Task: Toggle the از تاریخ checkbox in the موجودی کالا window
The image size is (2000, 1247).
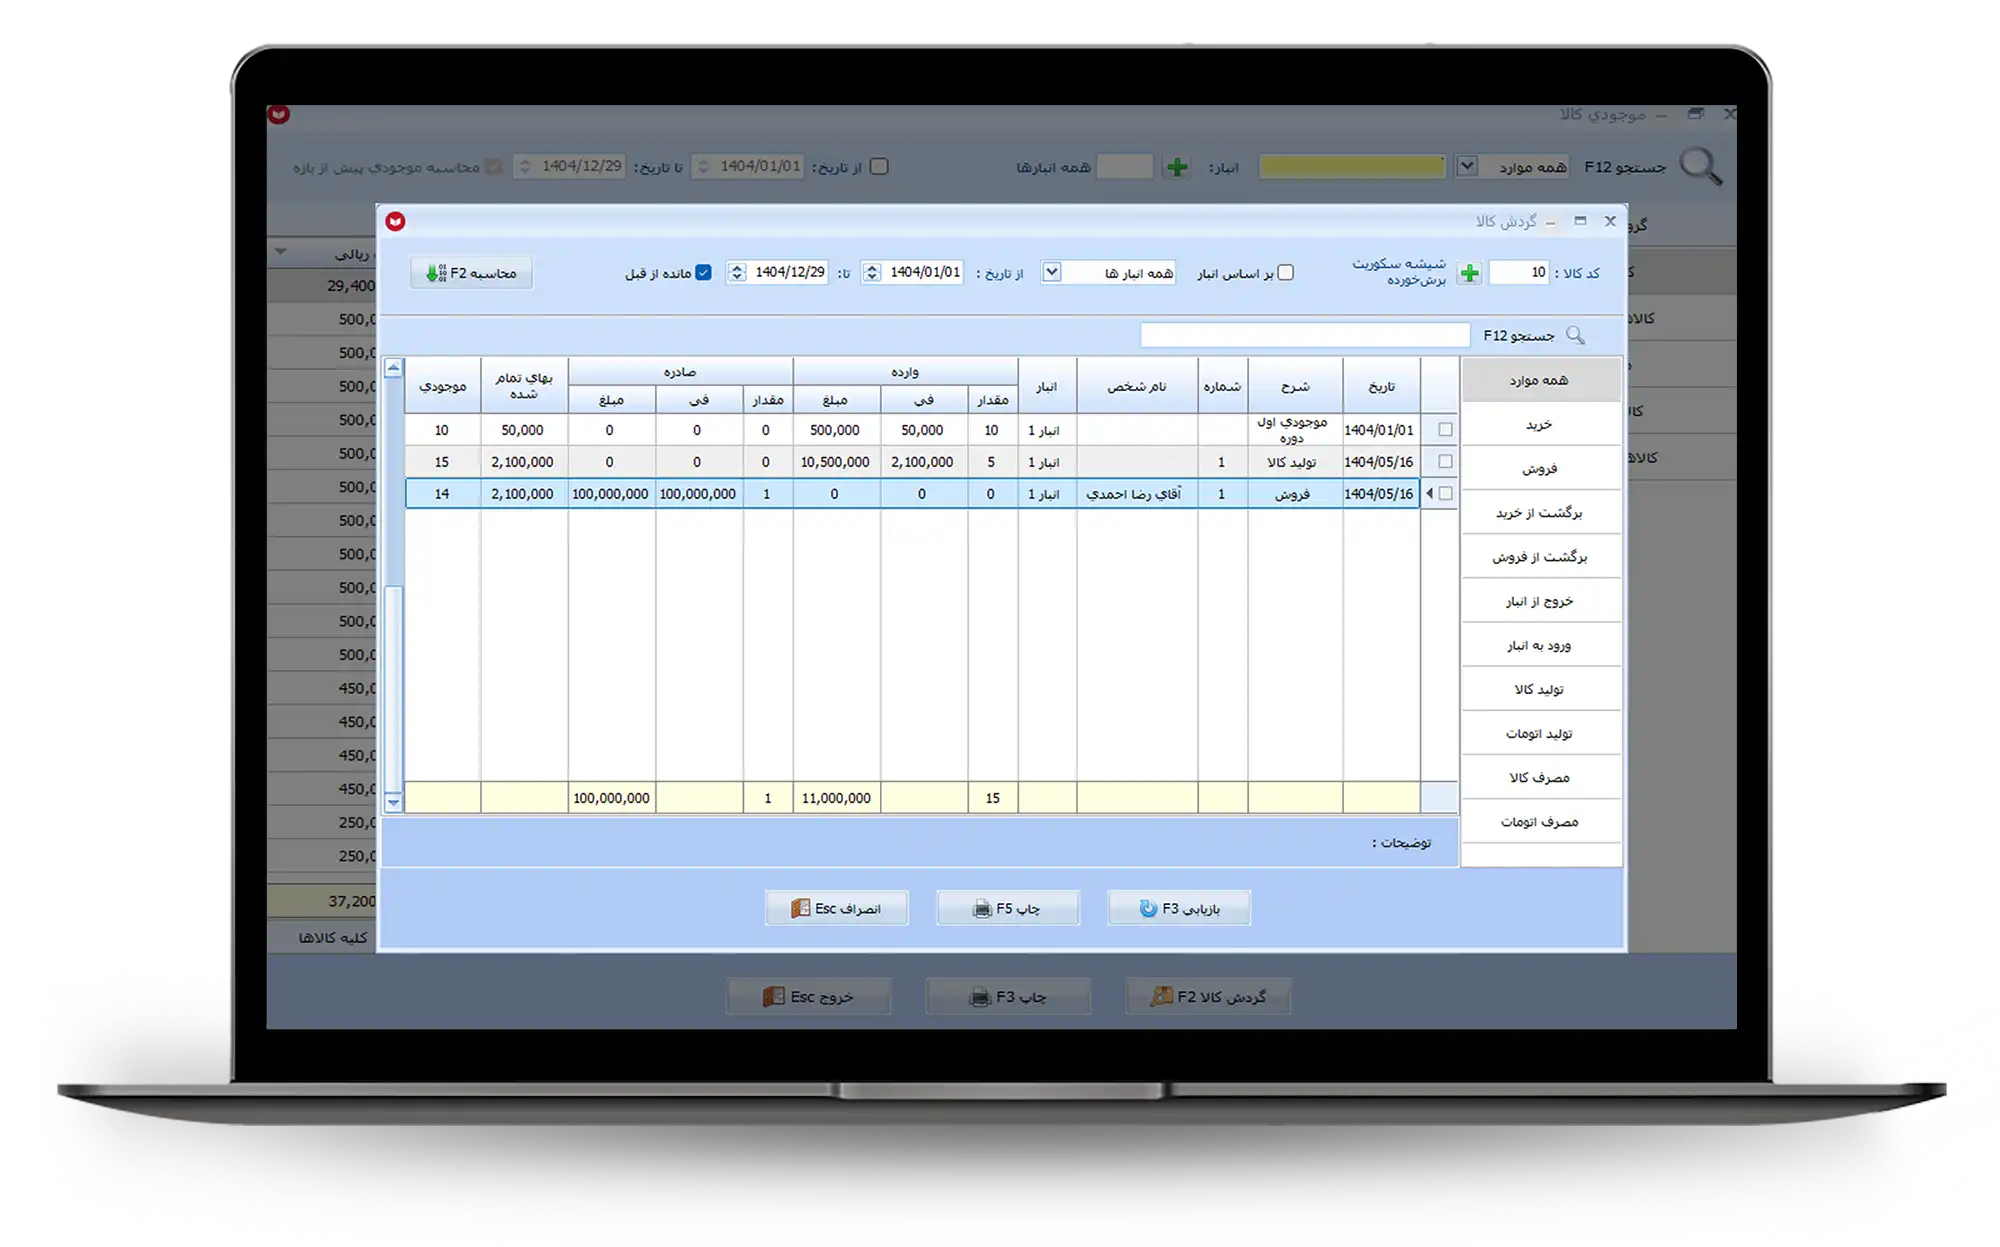Action: coord(879,166)
